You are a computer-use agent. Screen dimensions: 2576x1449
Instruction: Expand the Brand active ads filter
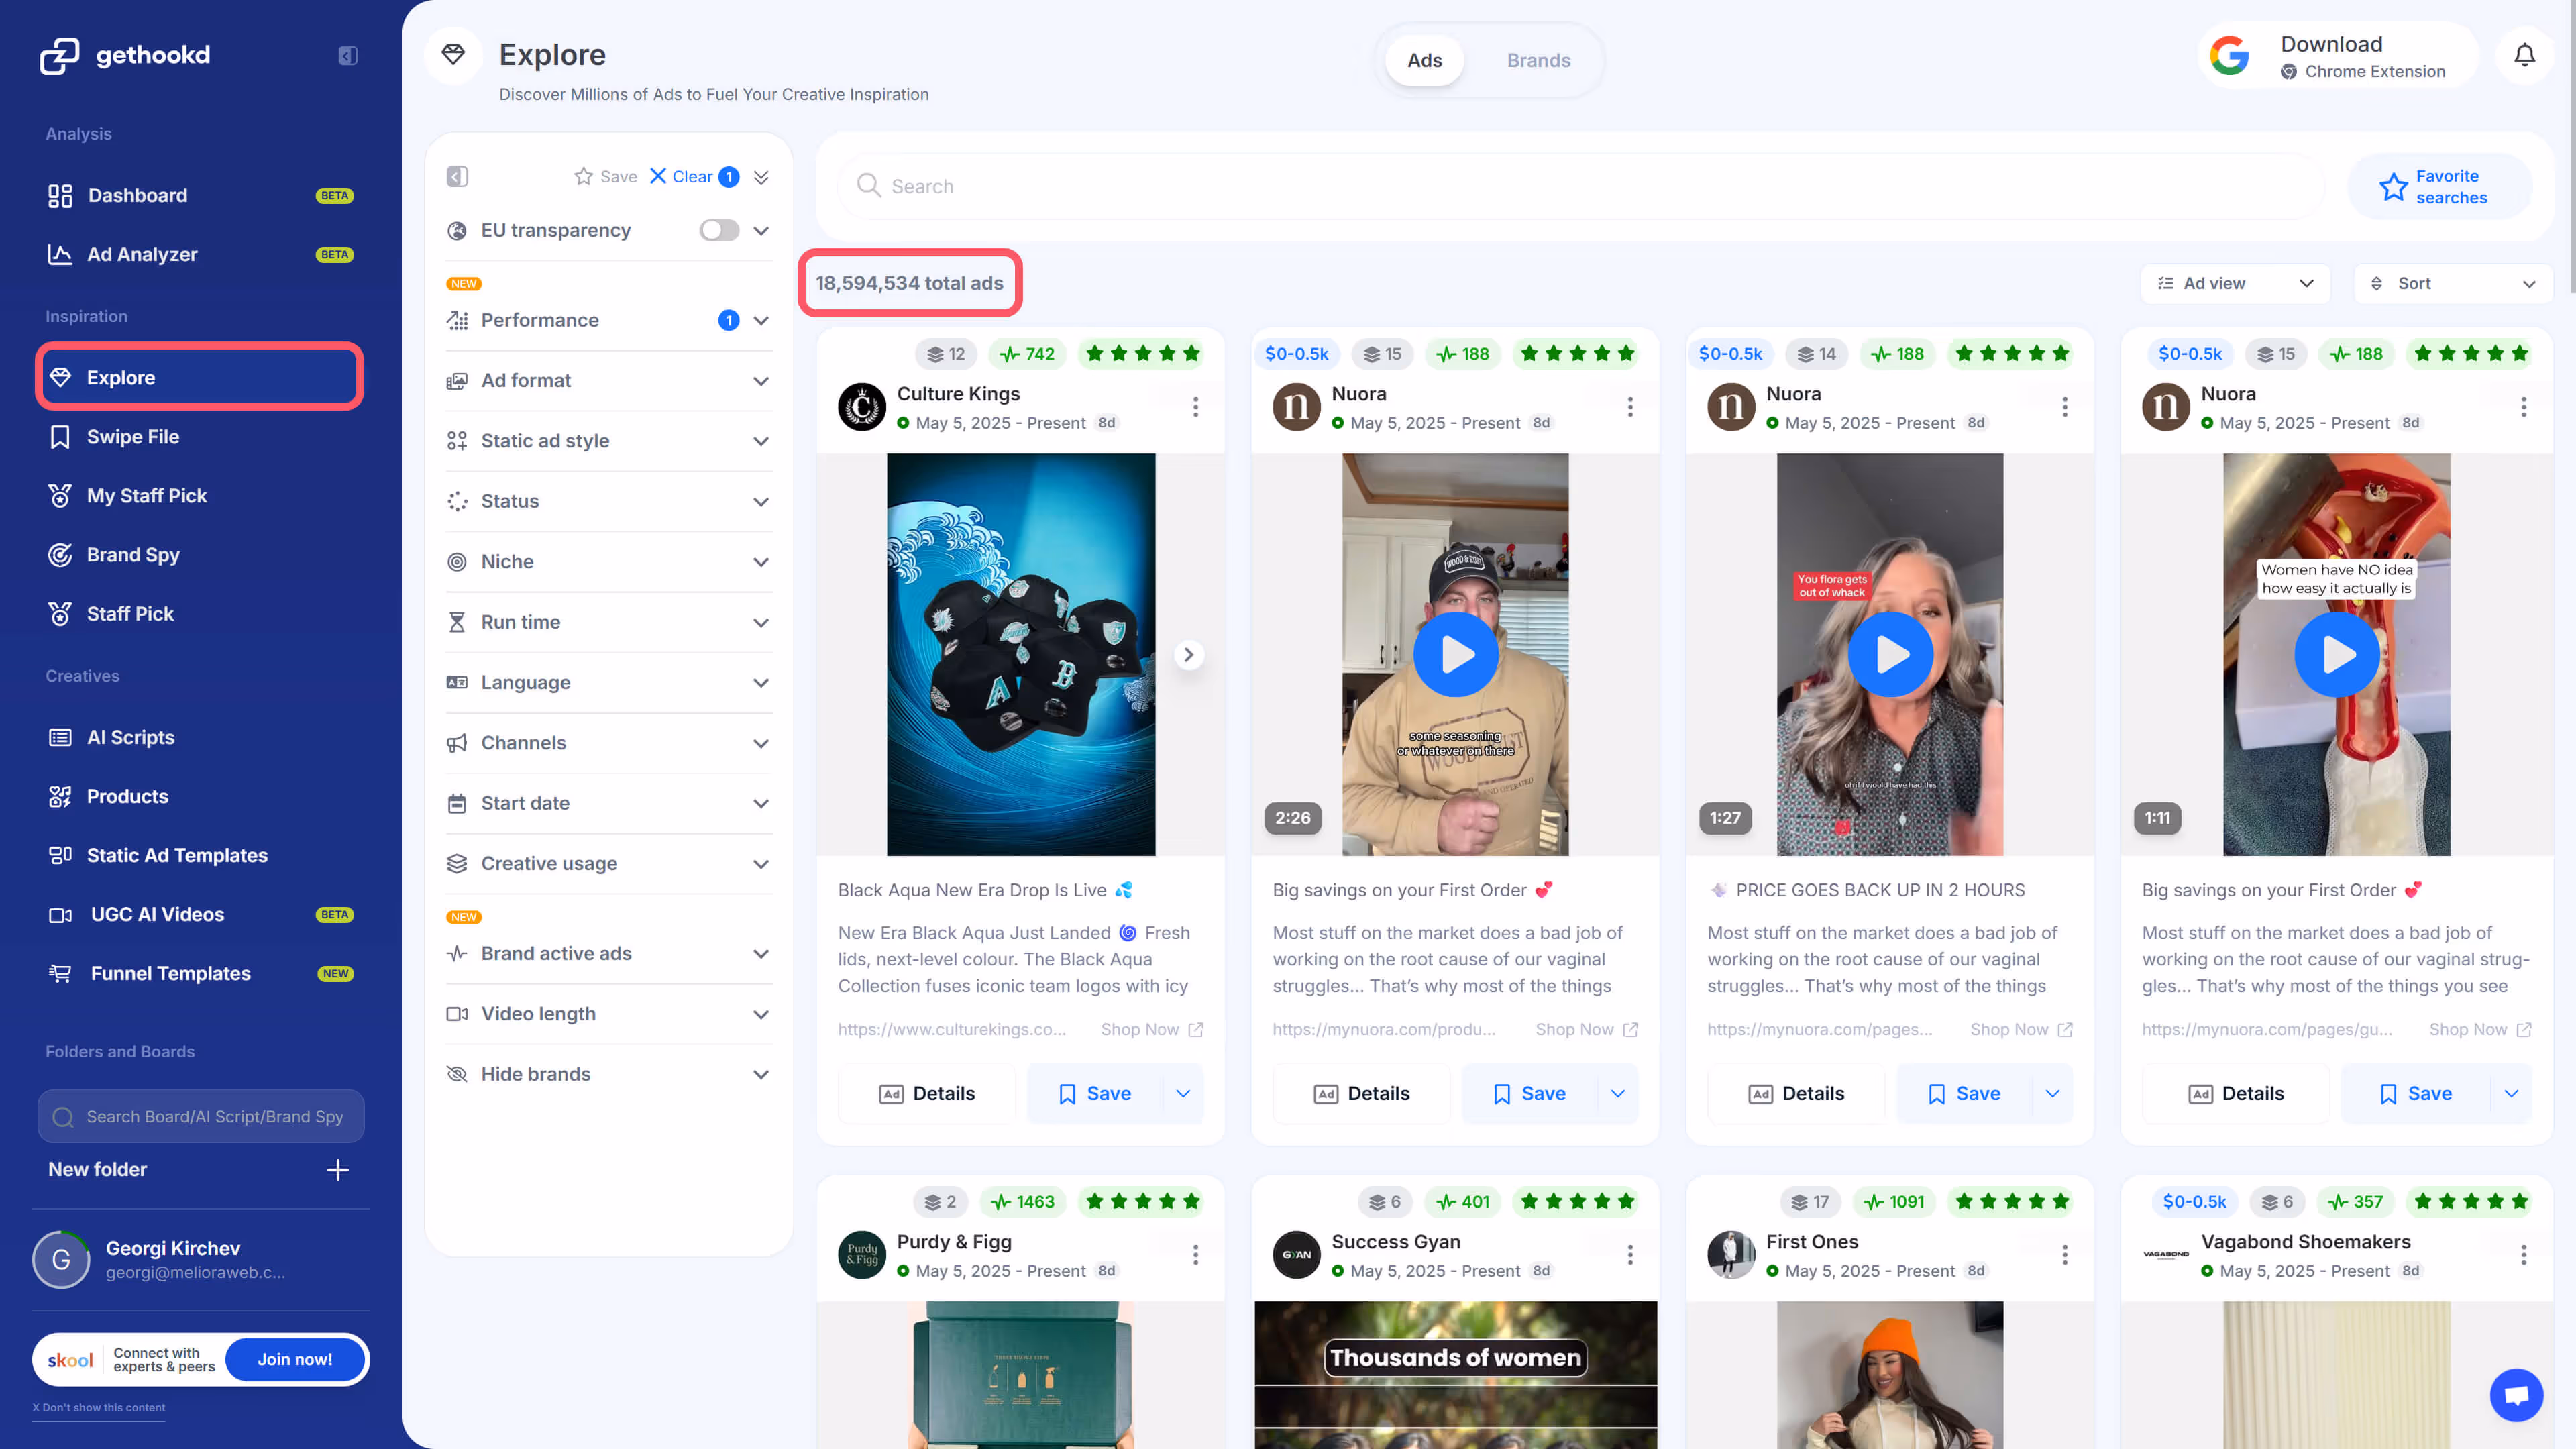(608, 954)
